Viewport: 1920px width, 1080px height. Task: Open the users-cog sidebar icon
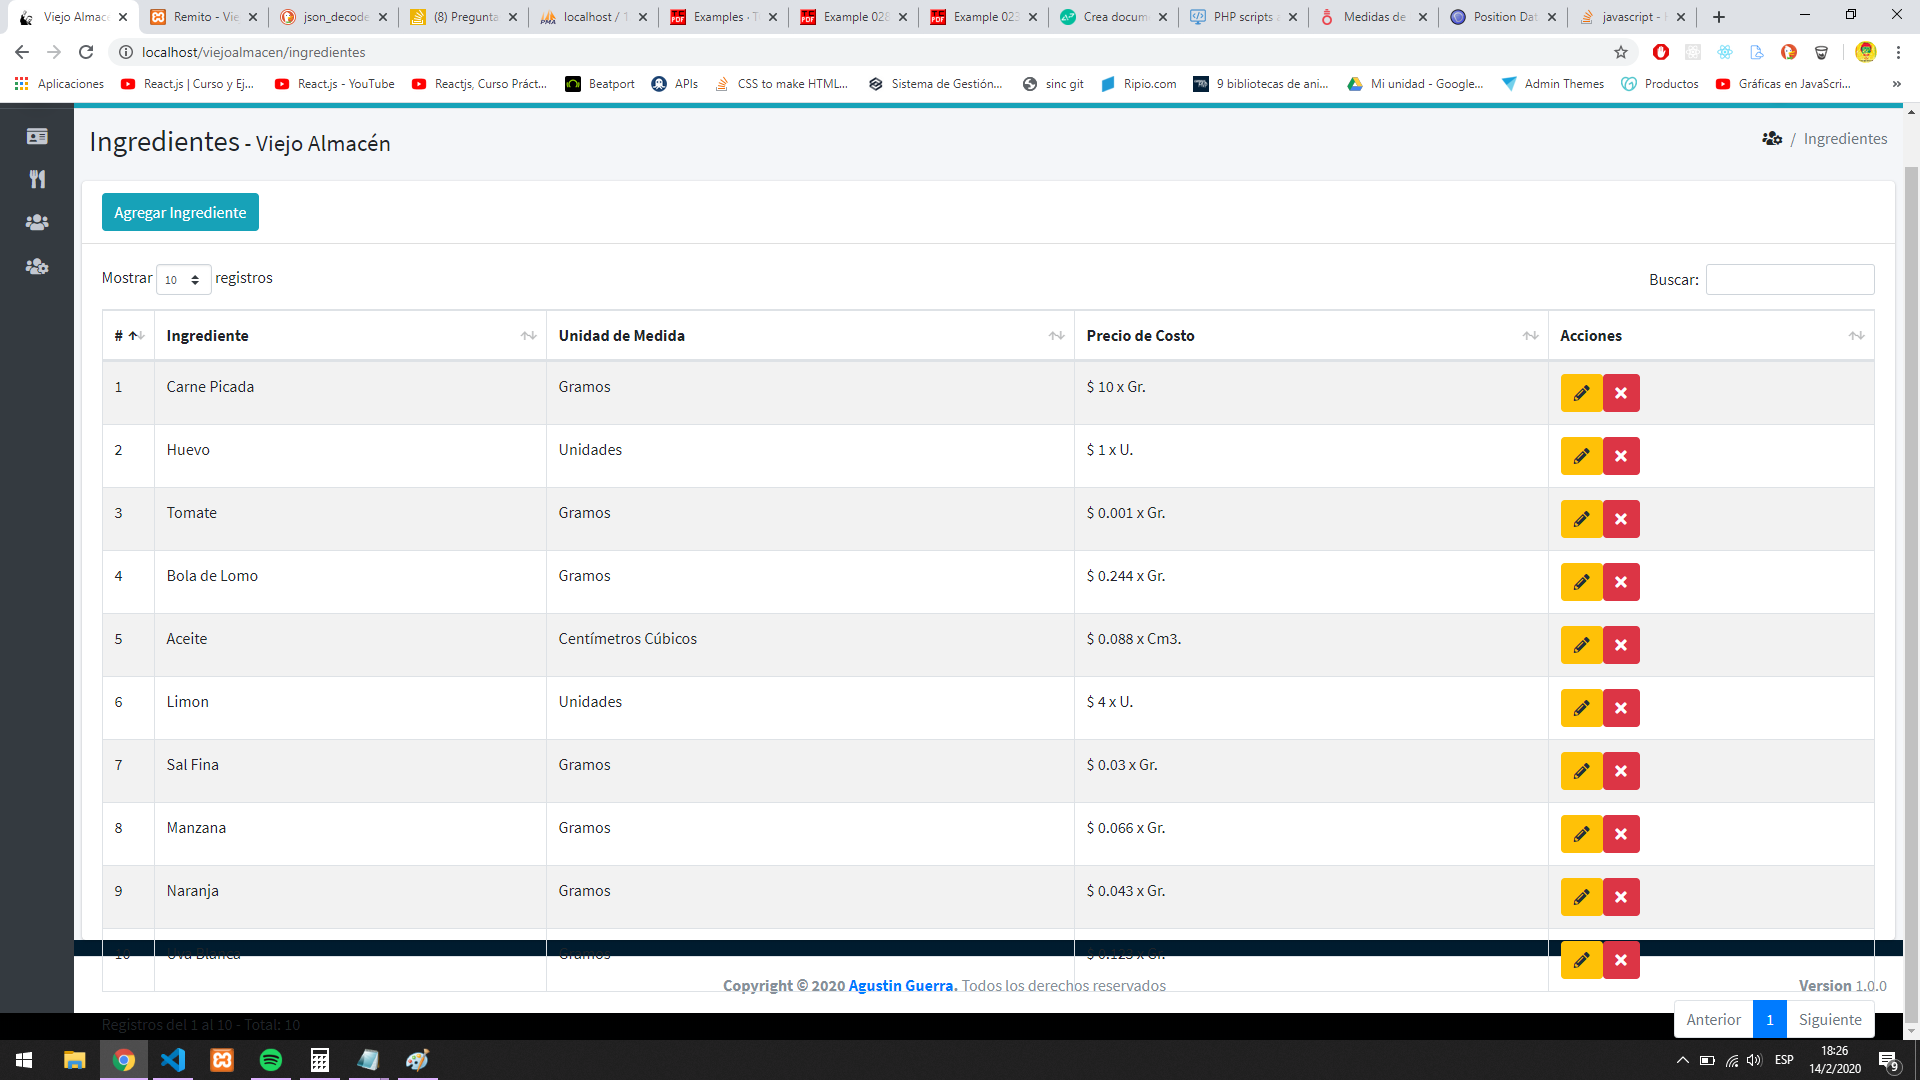[37, 266]
